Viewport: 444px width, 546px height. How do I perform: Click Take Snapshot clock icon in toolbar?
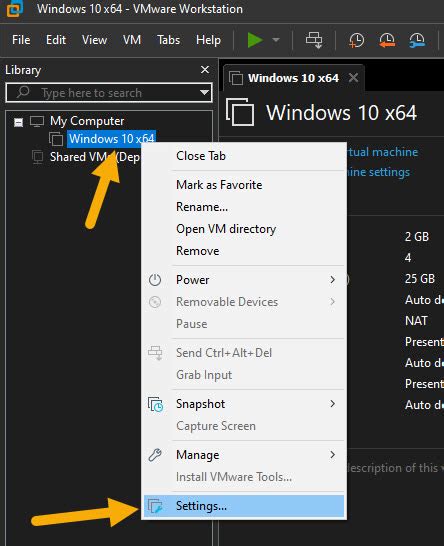click(x=356, y=40)
